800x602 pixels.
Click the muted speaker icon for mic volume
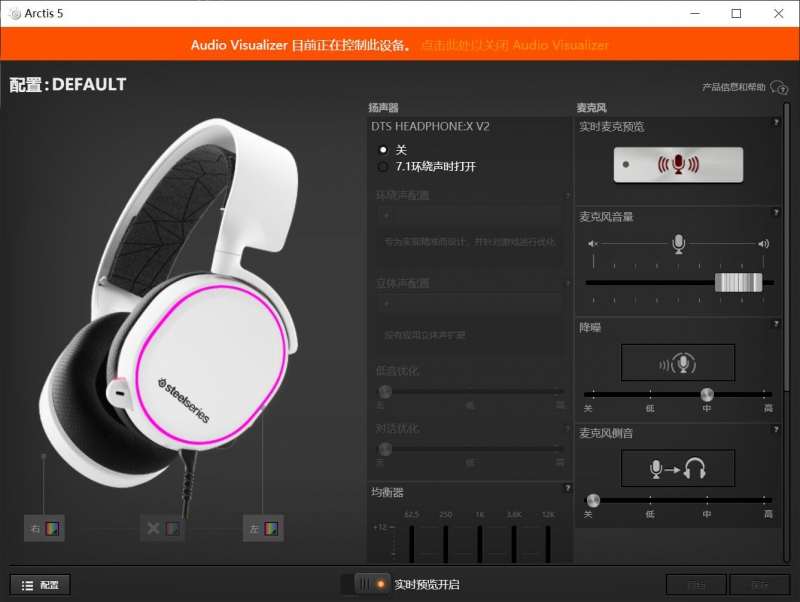(593, 244)
